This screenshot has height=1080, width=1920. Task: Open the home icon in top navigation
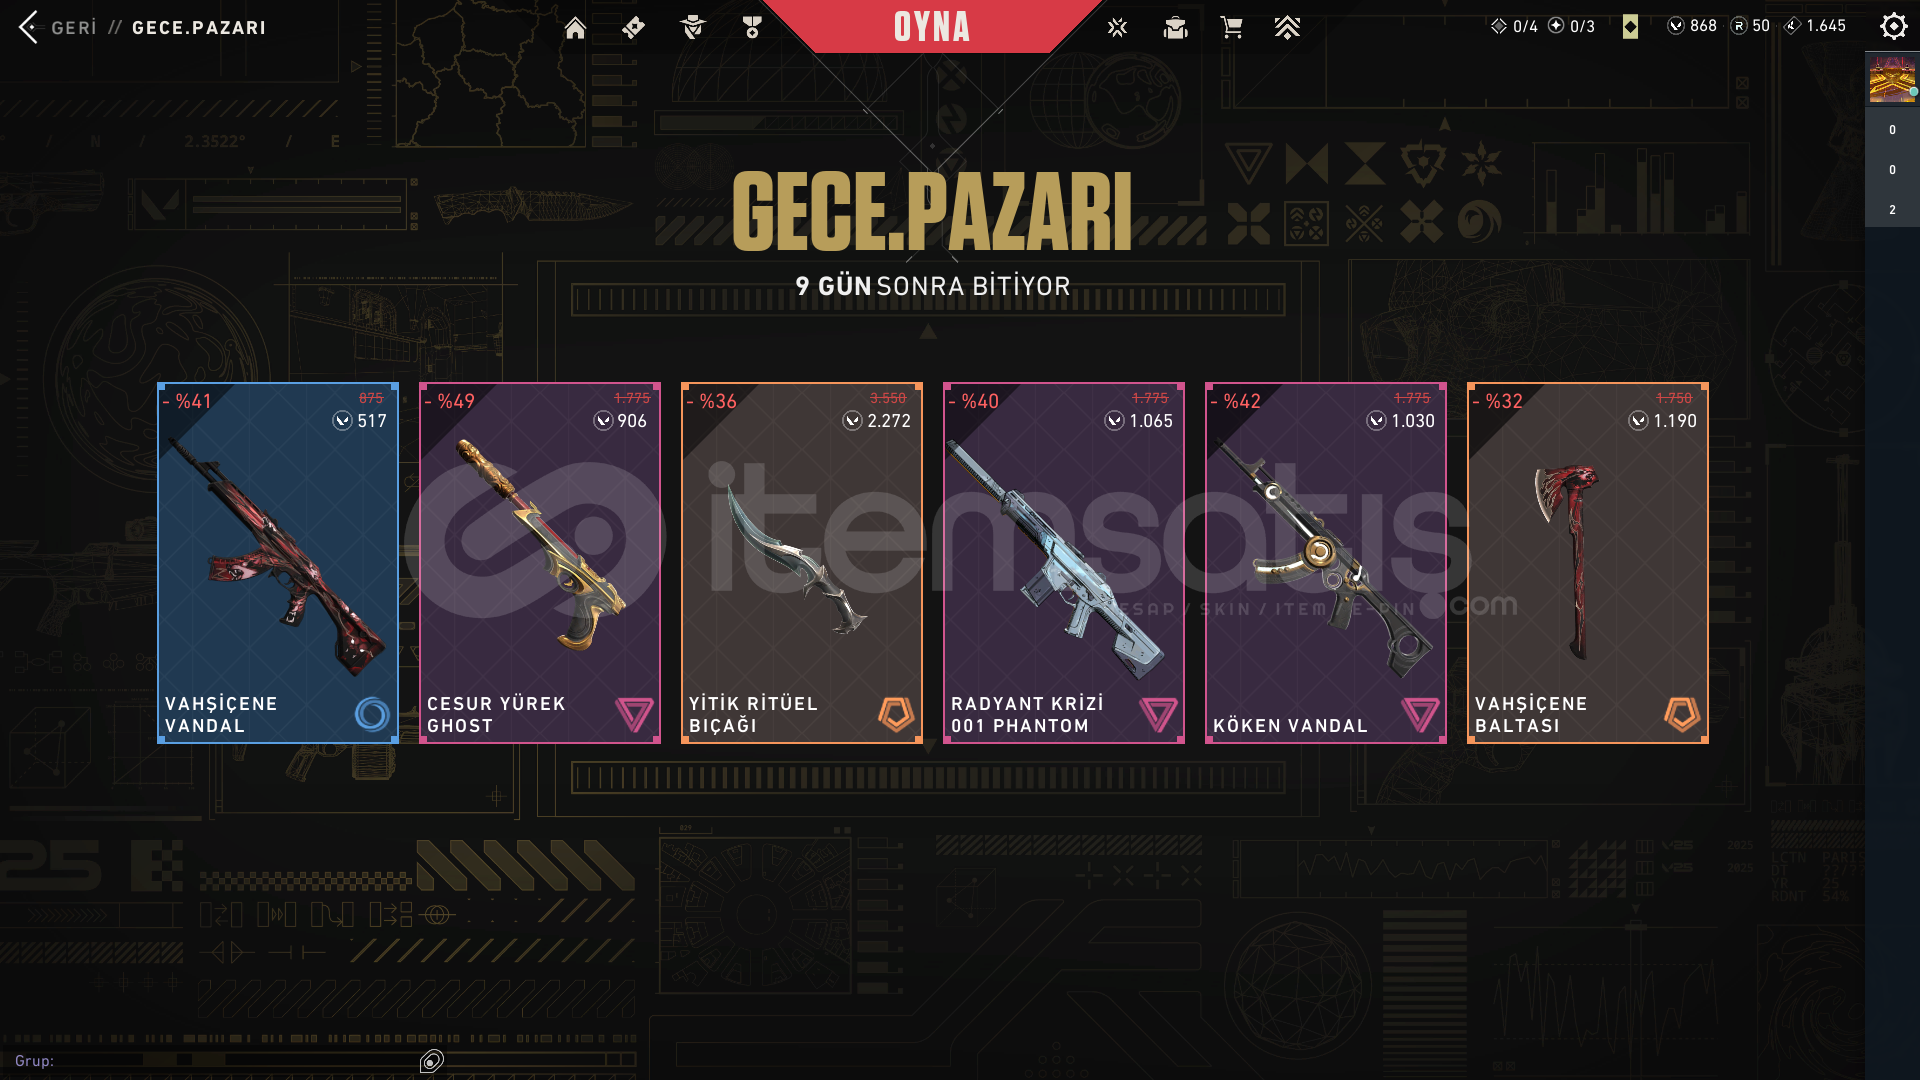(x=575, y=28)
